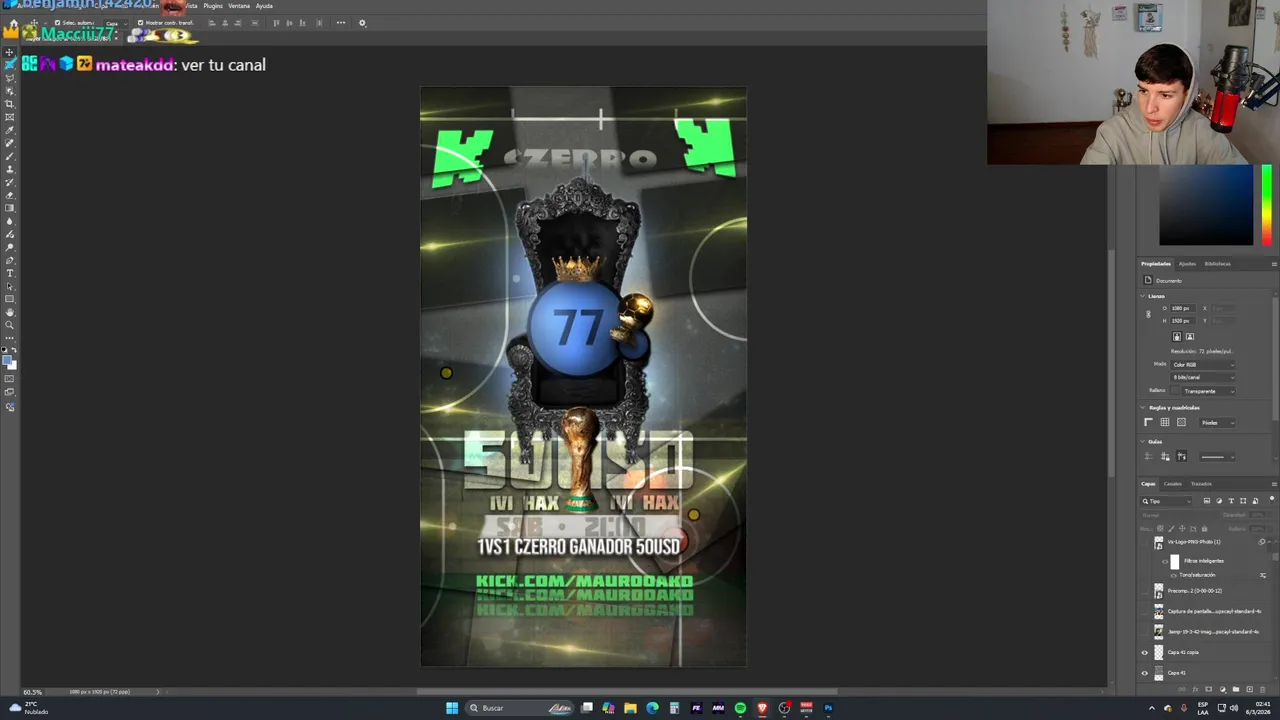Select the Object Selection tool

10,91
